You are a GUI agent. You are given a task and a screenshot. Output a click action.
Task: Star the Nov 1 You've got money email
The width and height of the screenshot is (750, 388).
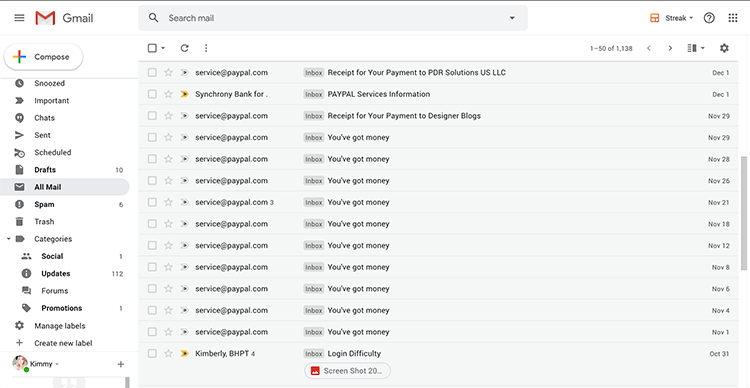(168, 332)
